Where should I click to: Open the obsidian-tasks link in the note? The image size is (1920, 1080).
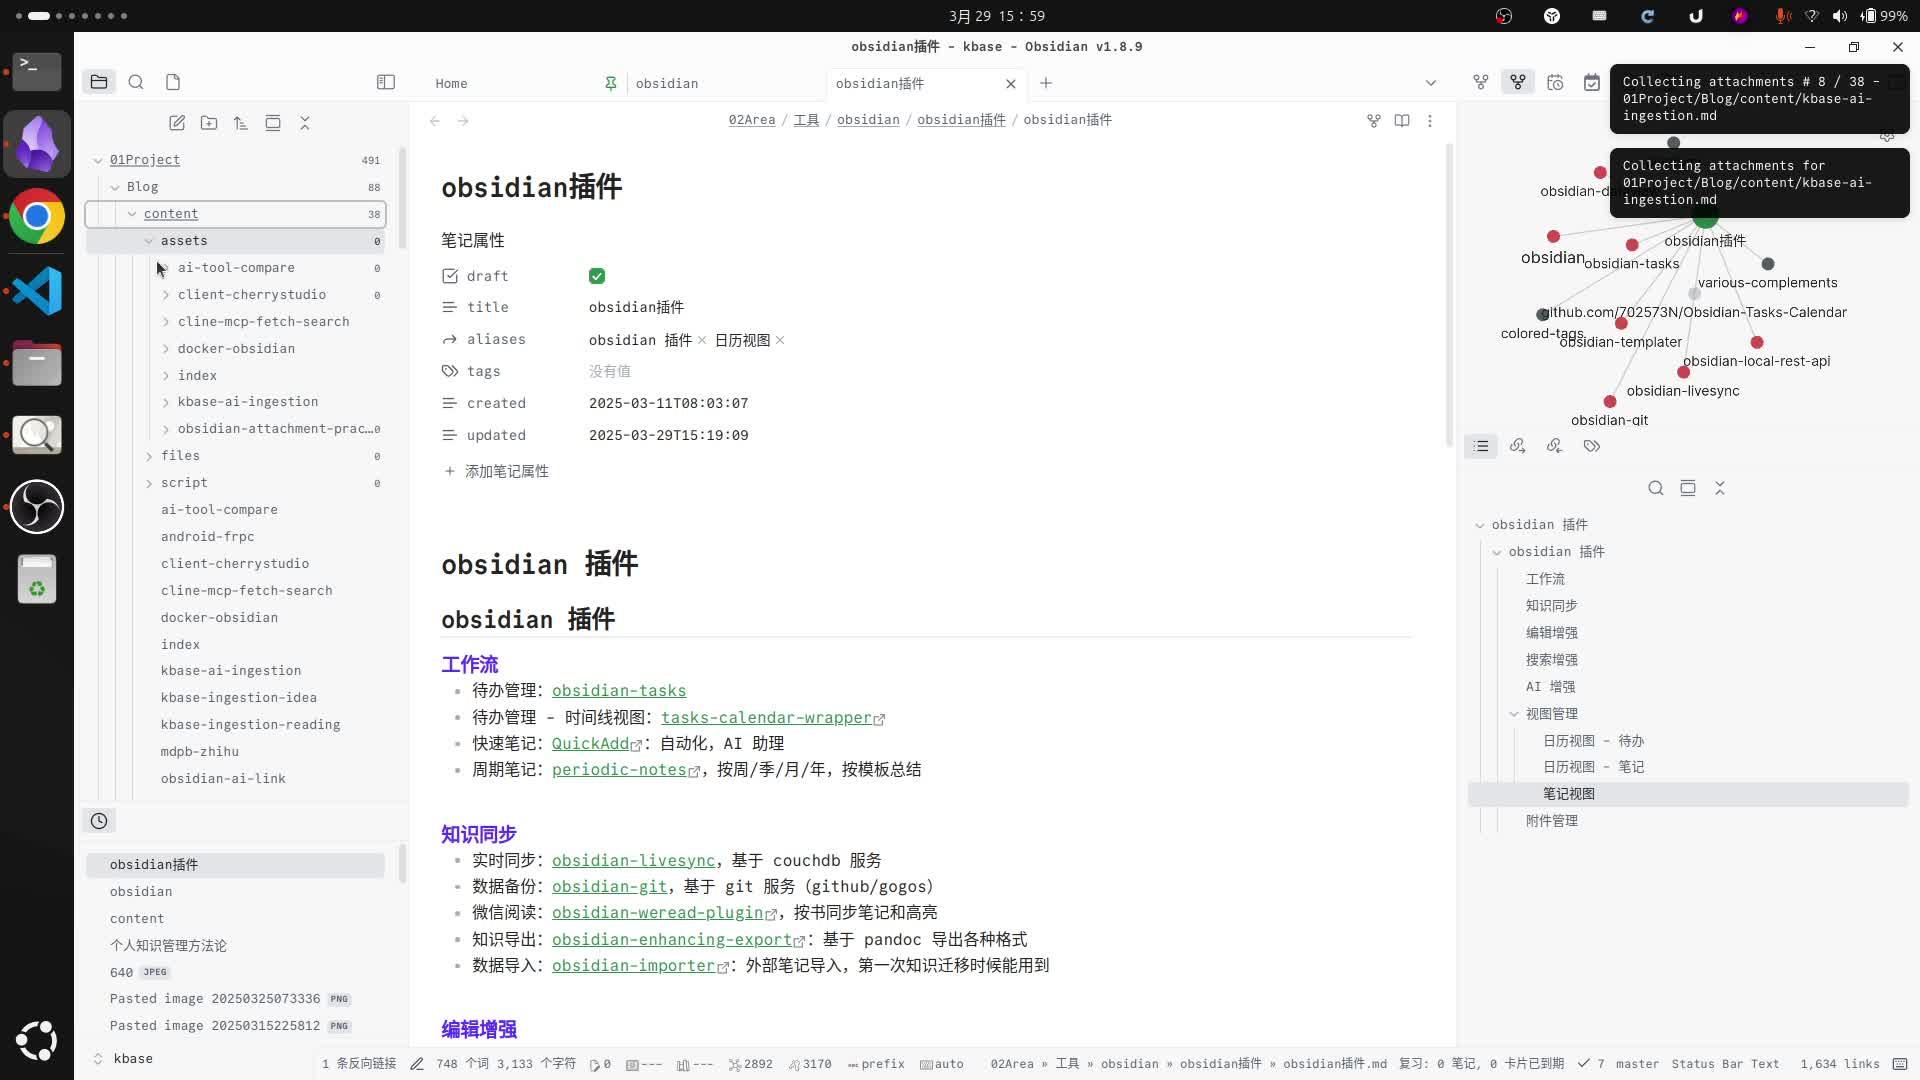pyautogui.click(x=619, y=690)
